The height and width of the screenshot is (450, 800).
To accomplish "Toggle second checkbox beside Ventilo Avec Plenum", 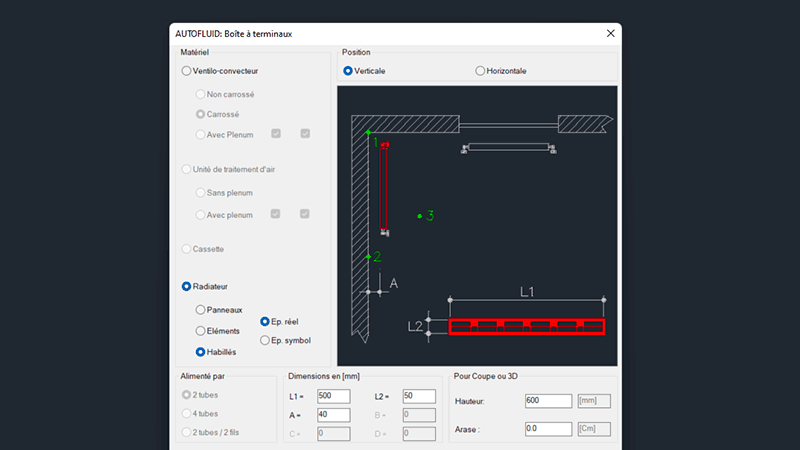I will coord(305,134).
